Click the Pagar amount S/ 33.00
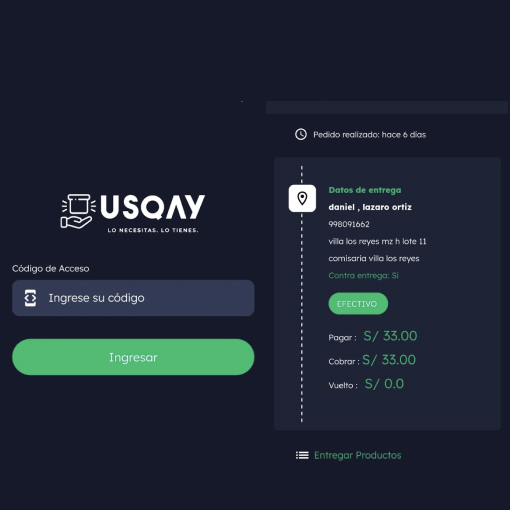This screenshot has height=510, width=510. pos(390,336)
